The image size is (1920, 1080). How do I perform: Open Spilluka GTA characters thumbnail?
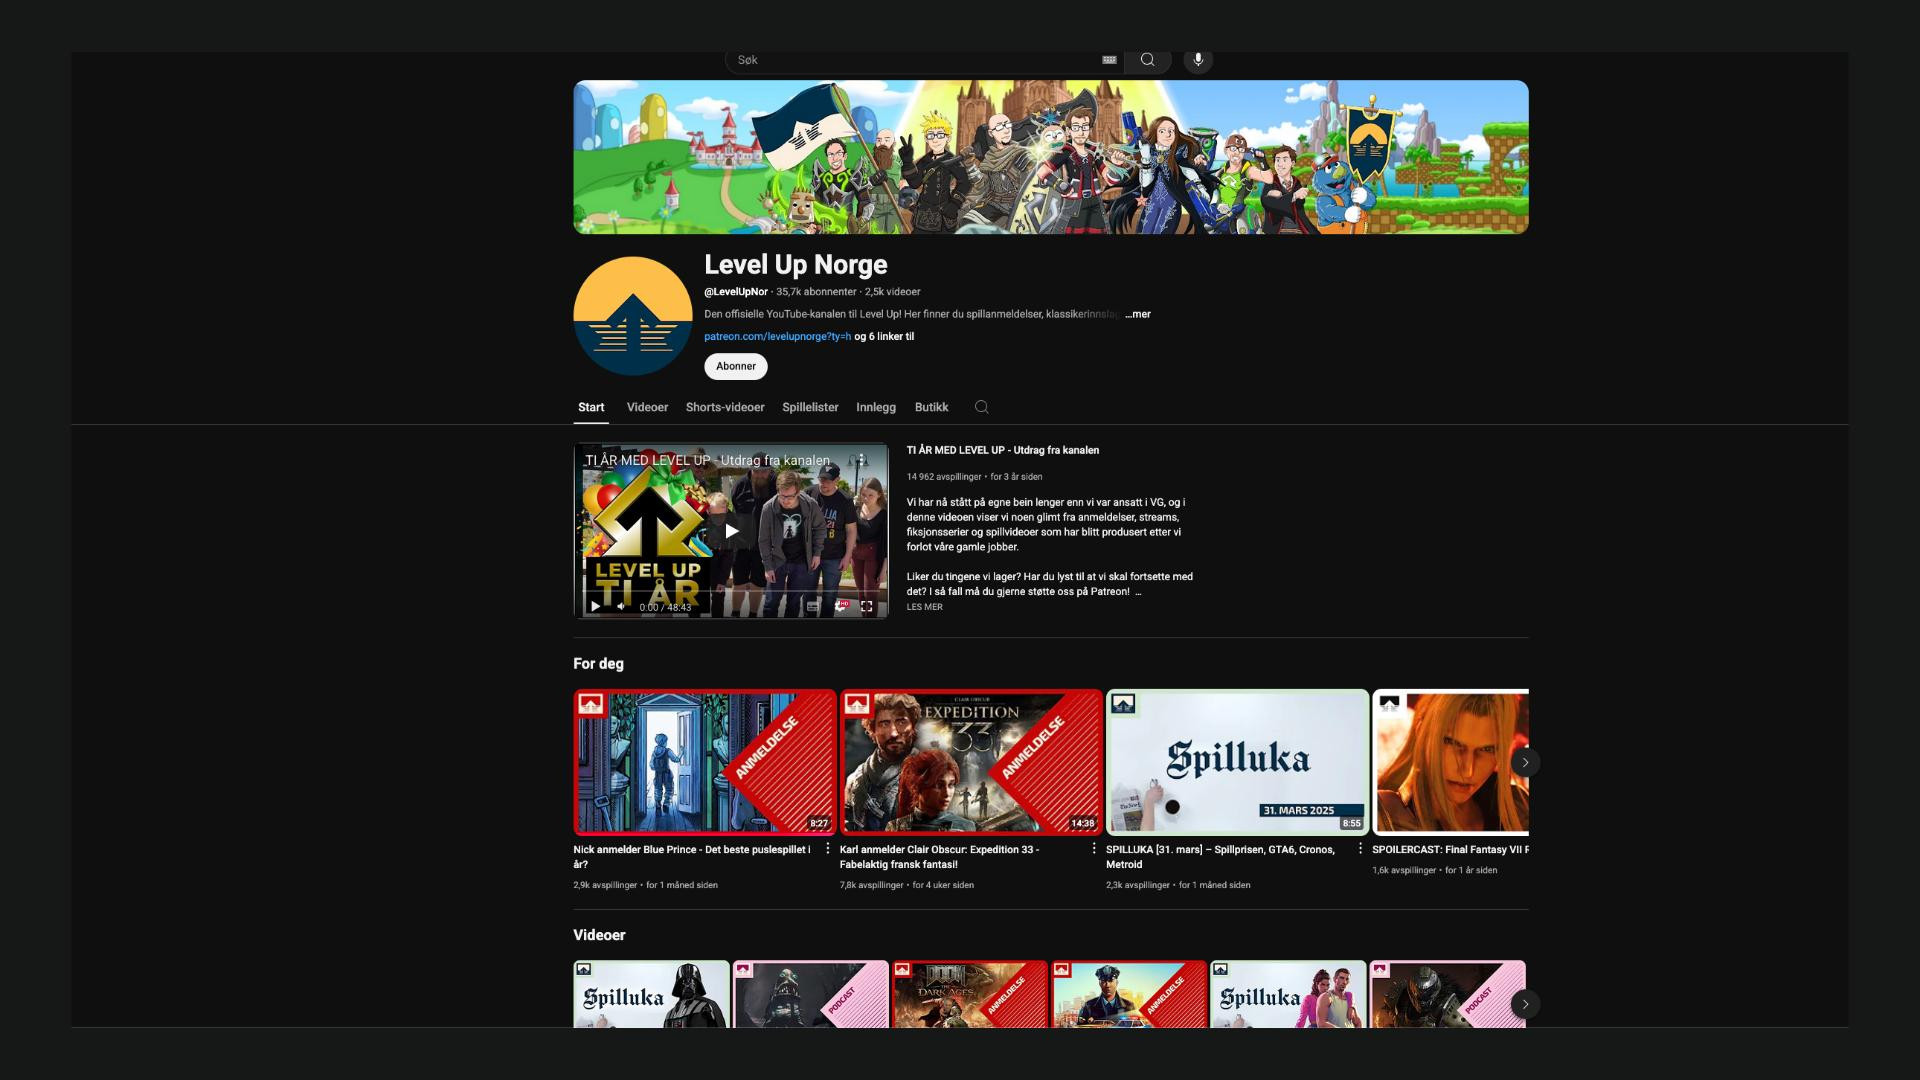click(x=1288, y=994)
